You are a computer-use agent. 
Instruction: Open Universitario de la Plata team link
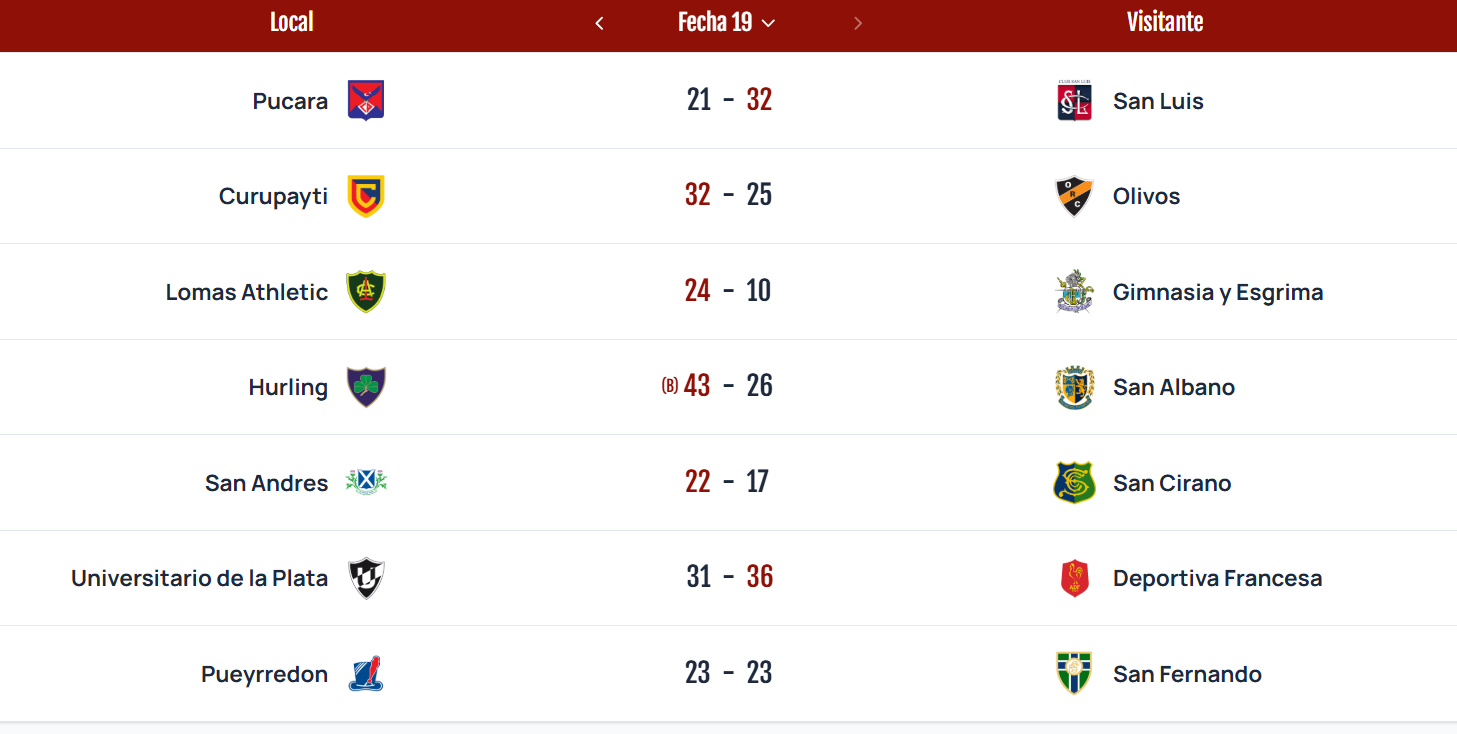199,578
